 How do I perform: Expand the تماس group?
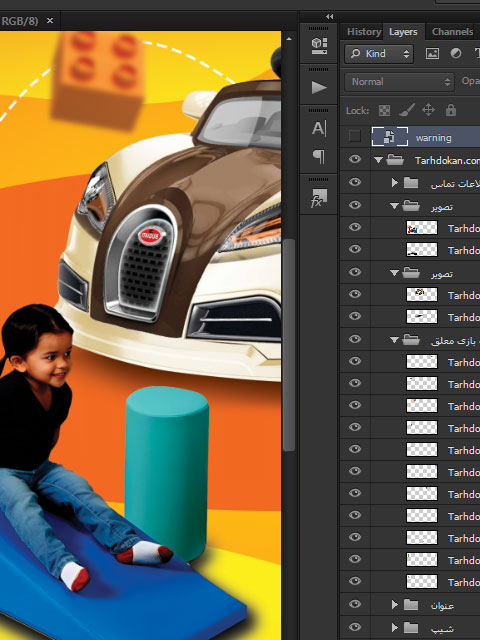click(x=394, y=182)
